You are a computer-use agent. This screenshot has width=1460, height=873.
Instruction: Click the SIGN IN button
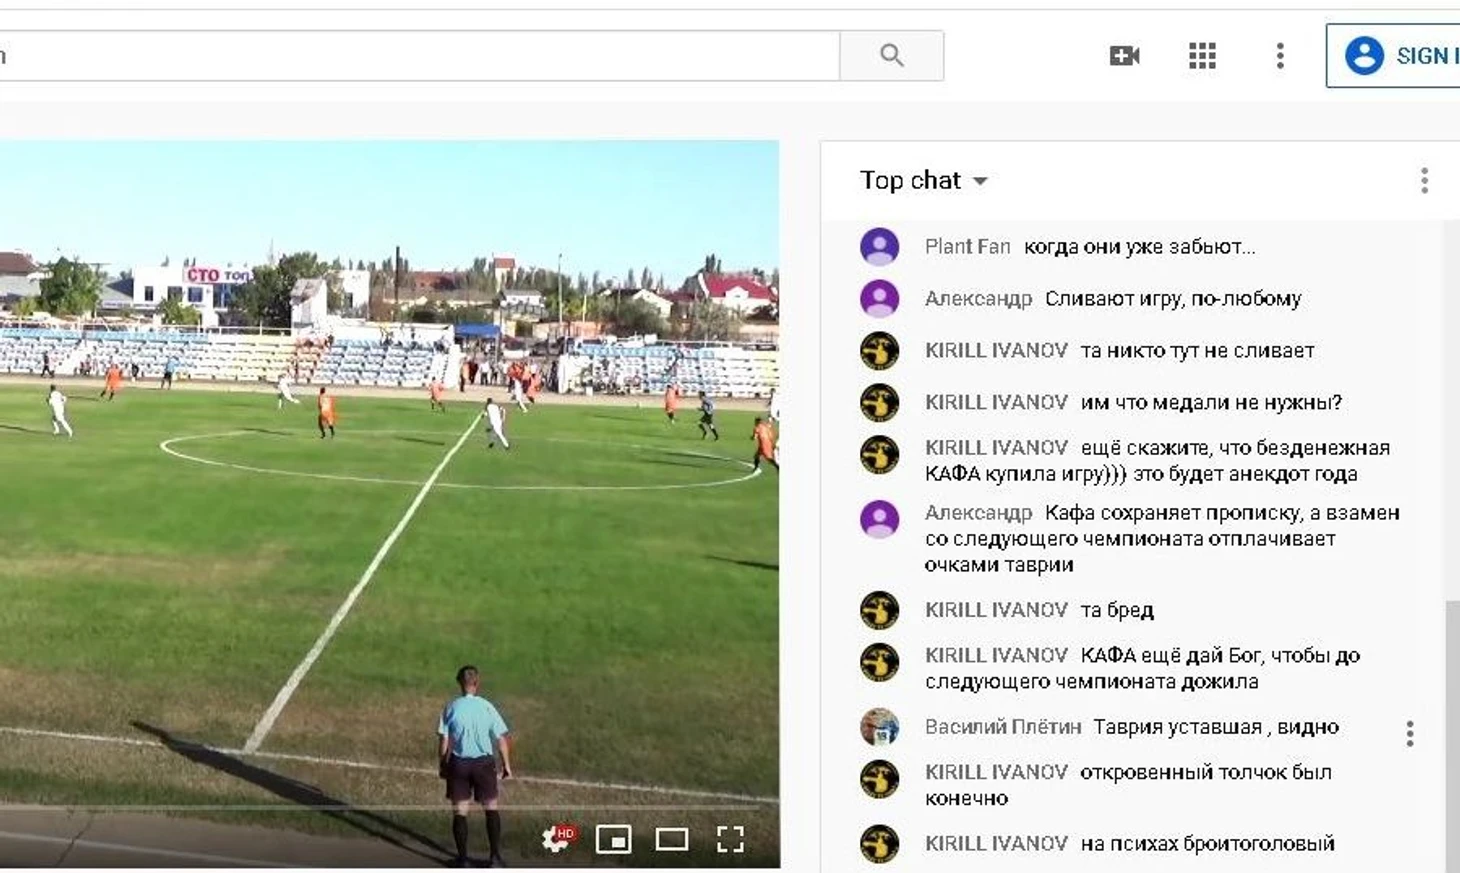click(x=1394, y=56)
